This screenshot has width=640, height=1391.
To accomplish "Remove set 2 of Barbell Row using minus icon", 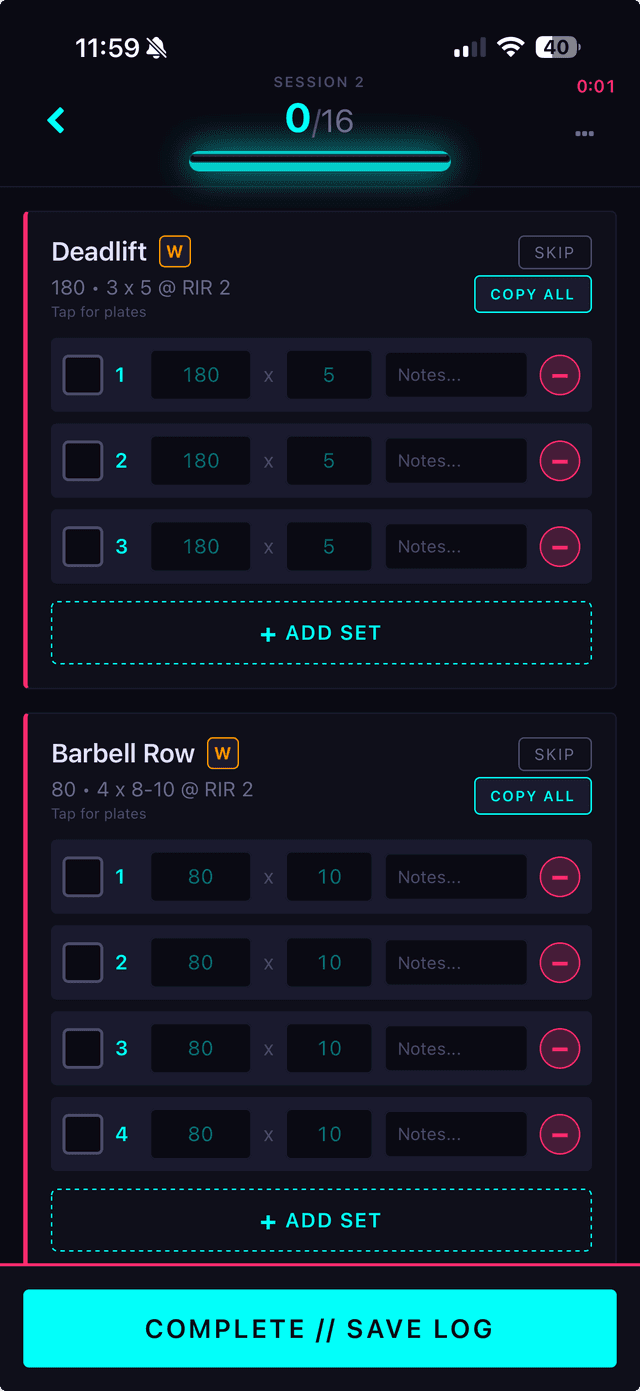I will [x=560, y=962].
